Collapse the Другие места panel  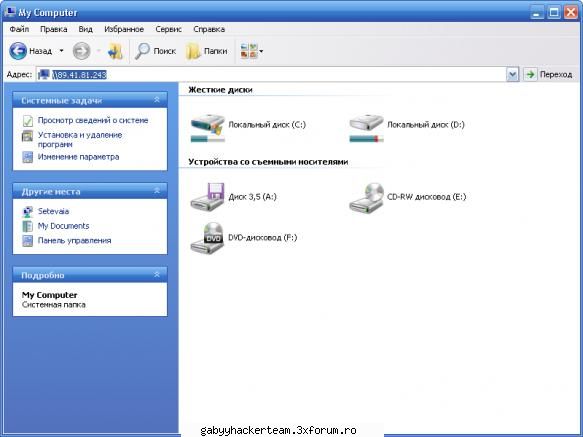157,191
